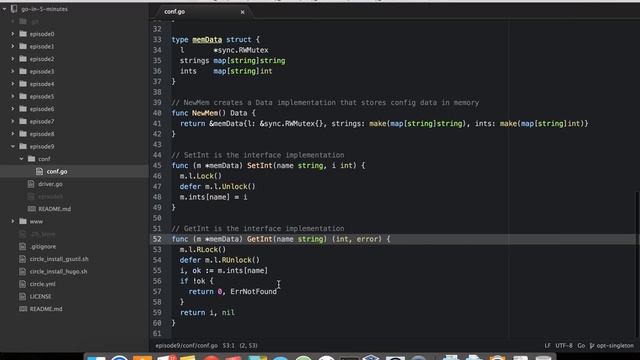Expand the episode3 folder chevron
Viewport: 640px width, 360px height.
point(13,71)
